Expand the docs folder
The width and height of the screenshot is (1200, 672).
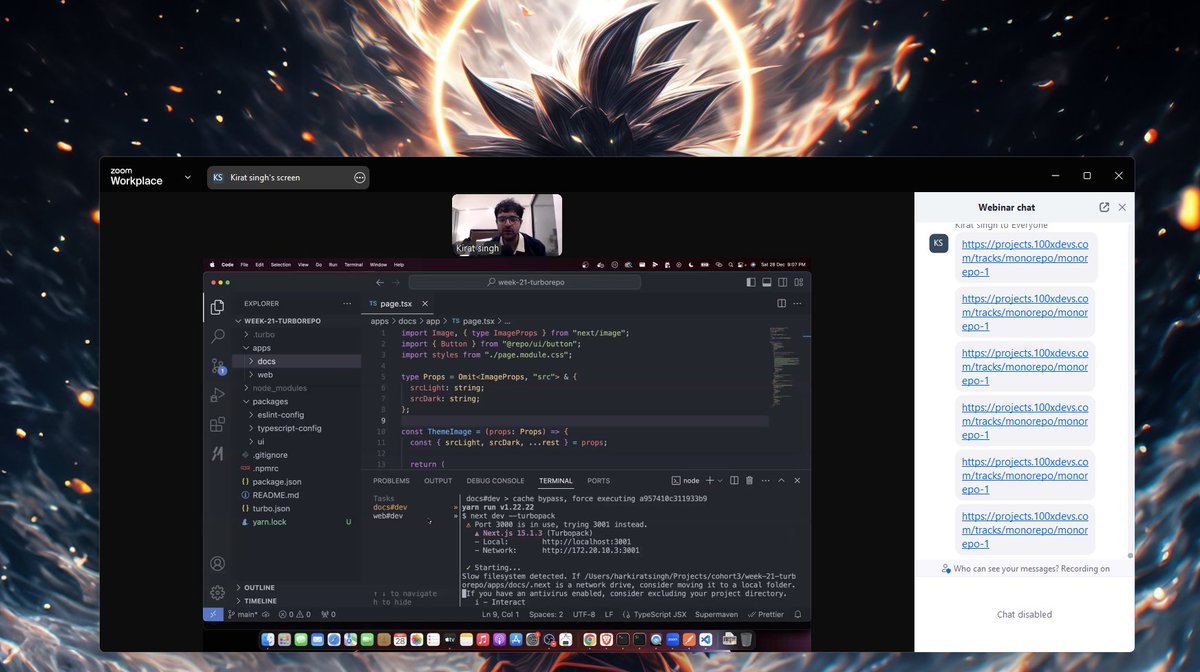pos(250,361)
